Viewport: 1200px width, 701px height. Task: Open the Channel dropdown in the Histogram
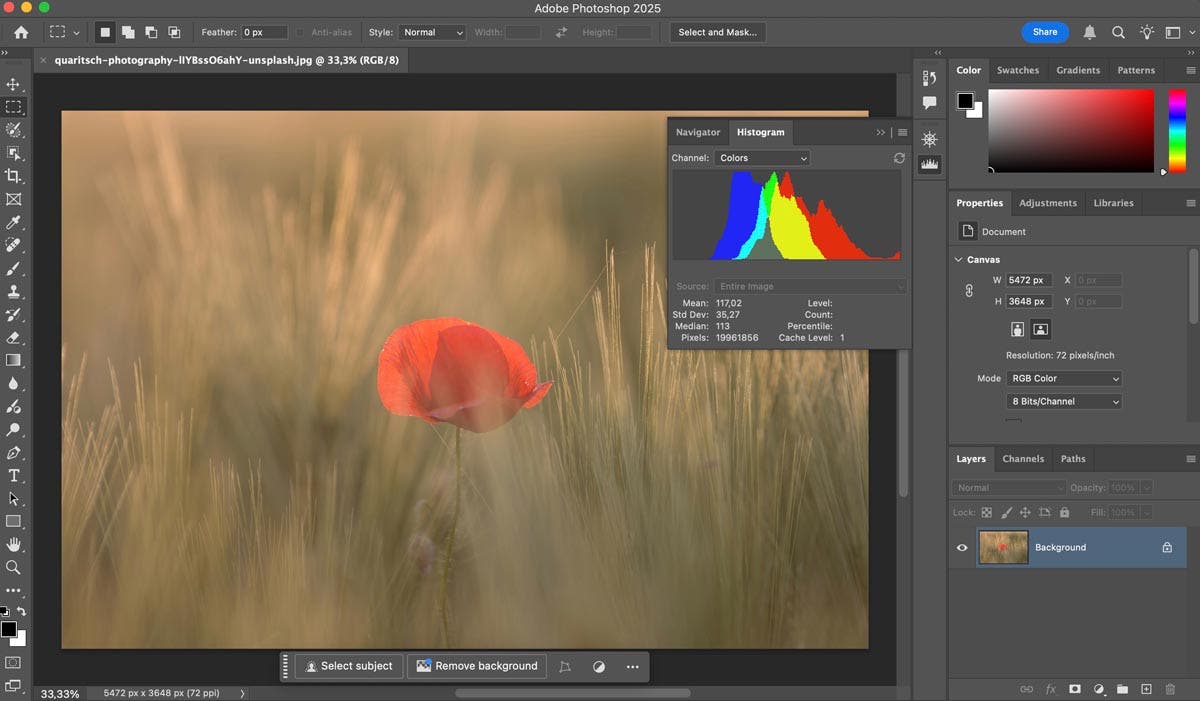(761, 157)
